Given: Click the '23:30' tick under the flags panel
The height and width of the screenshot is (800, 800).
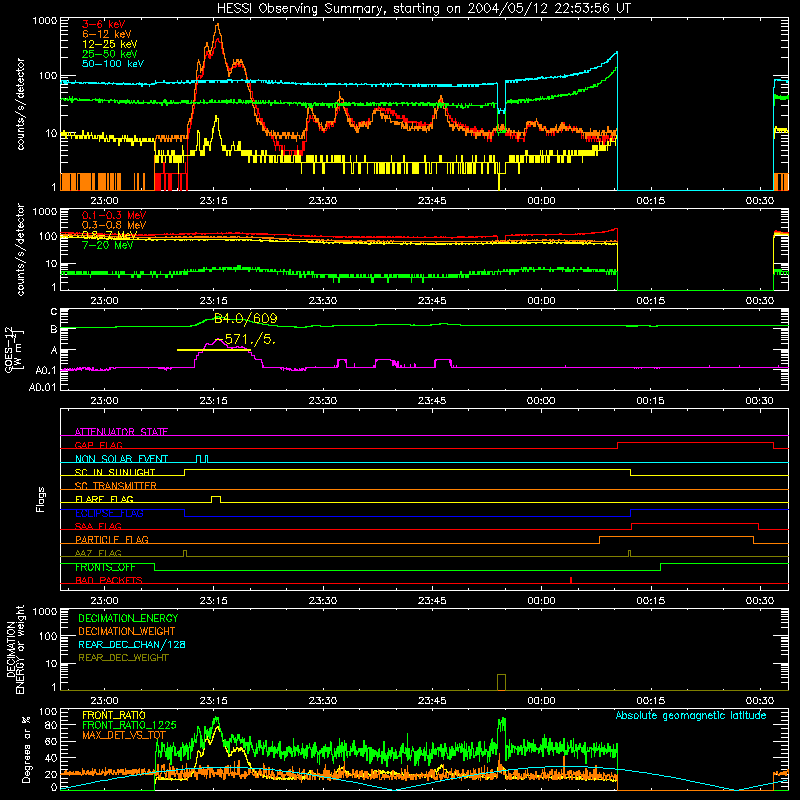Looking at the screenshot, I should (322, 601).
